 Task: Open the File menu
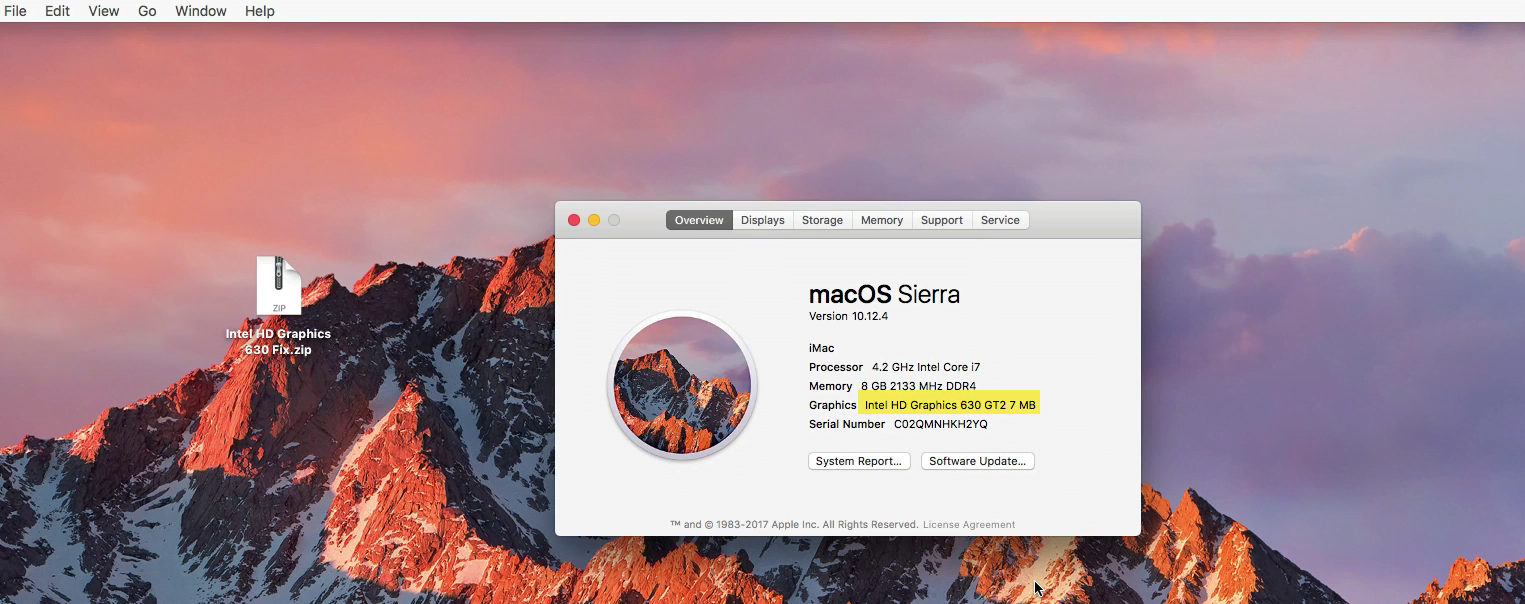click(15, 11)
